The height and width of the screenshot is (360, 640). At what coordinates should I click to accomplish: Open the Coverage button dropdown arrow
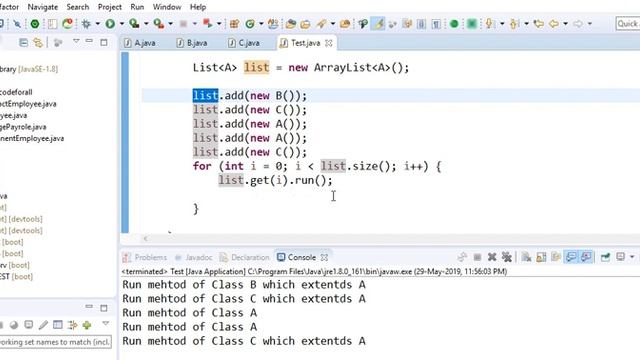146,24
